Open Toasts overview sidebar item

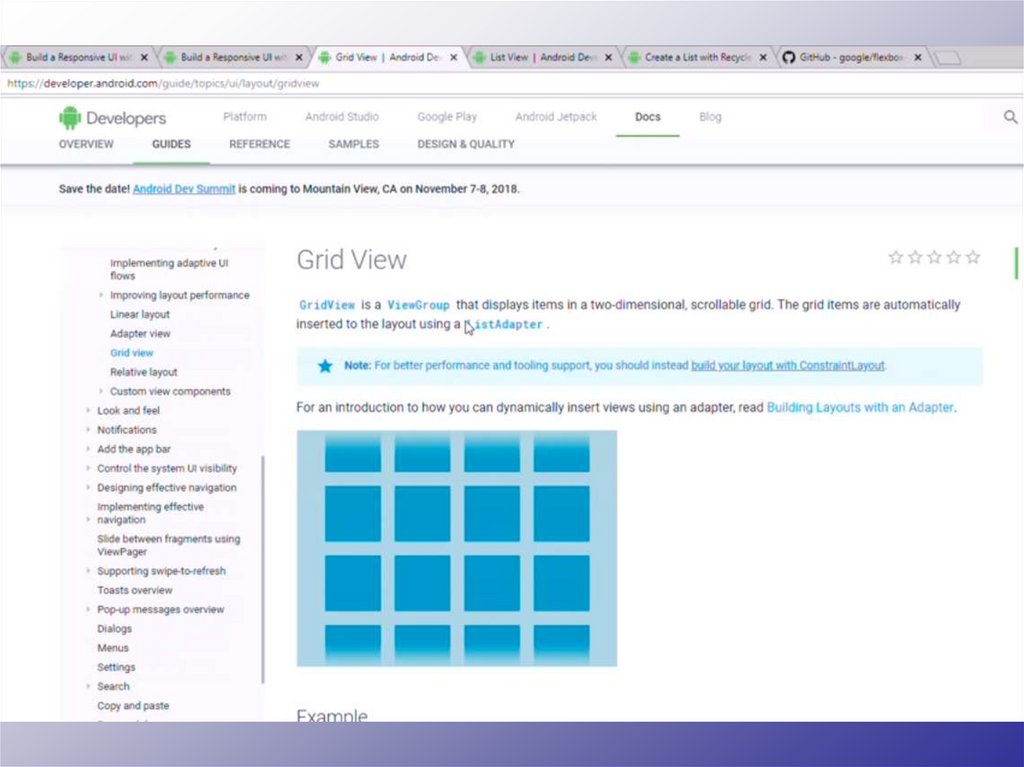pos(135,590)
